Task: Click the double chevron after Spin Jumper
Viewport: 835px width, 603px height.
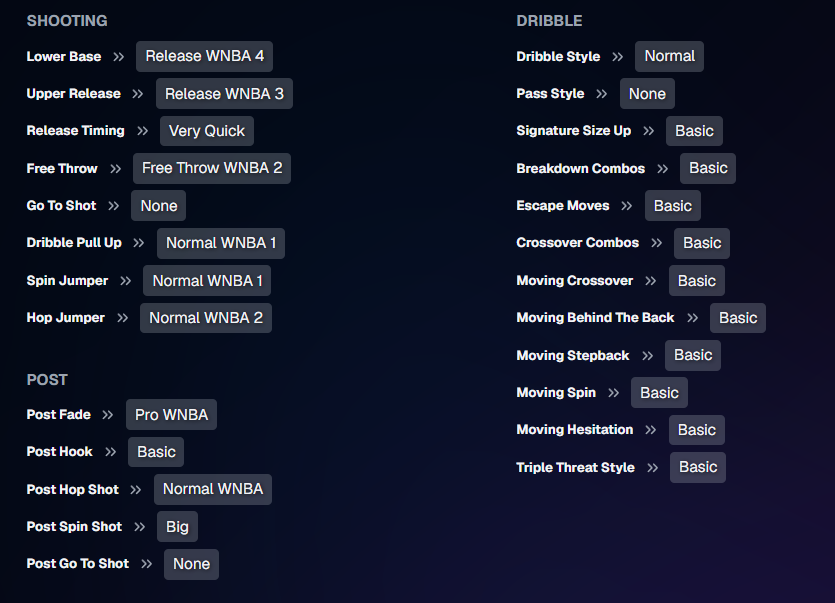Action: [126, 281]
